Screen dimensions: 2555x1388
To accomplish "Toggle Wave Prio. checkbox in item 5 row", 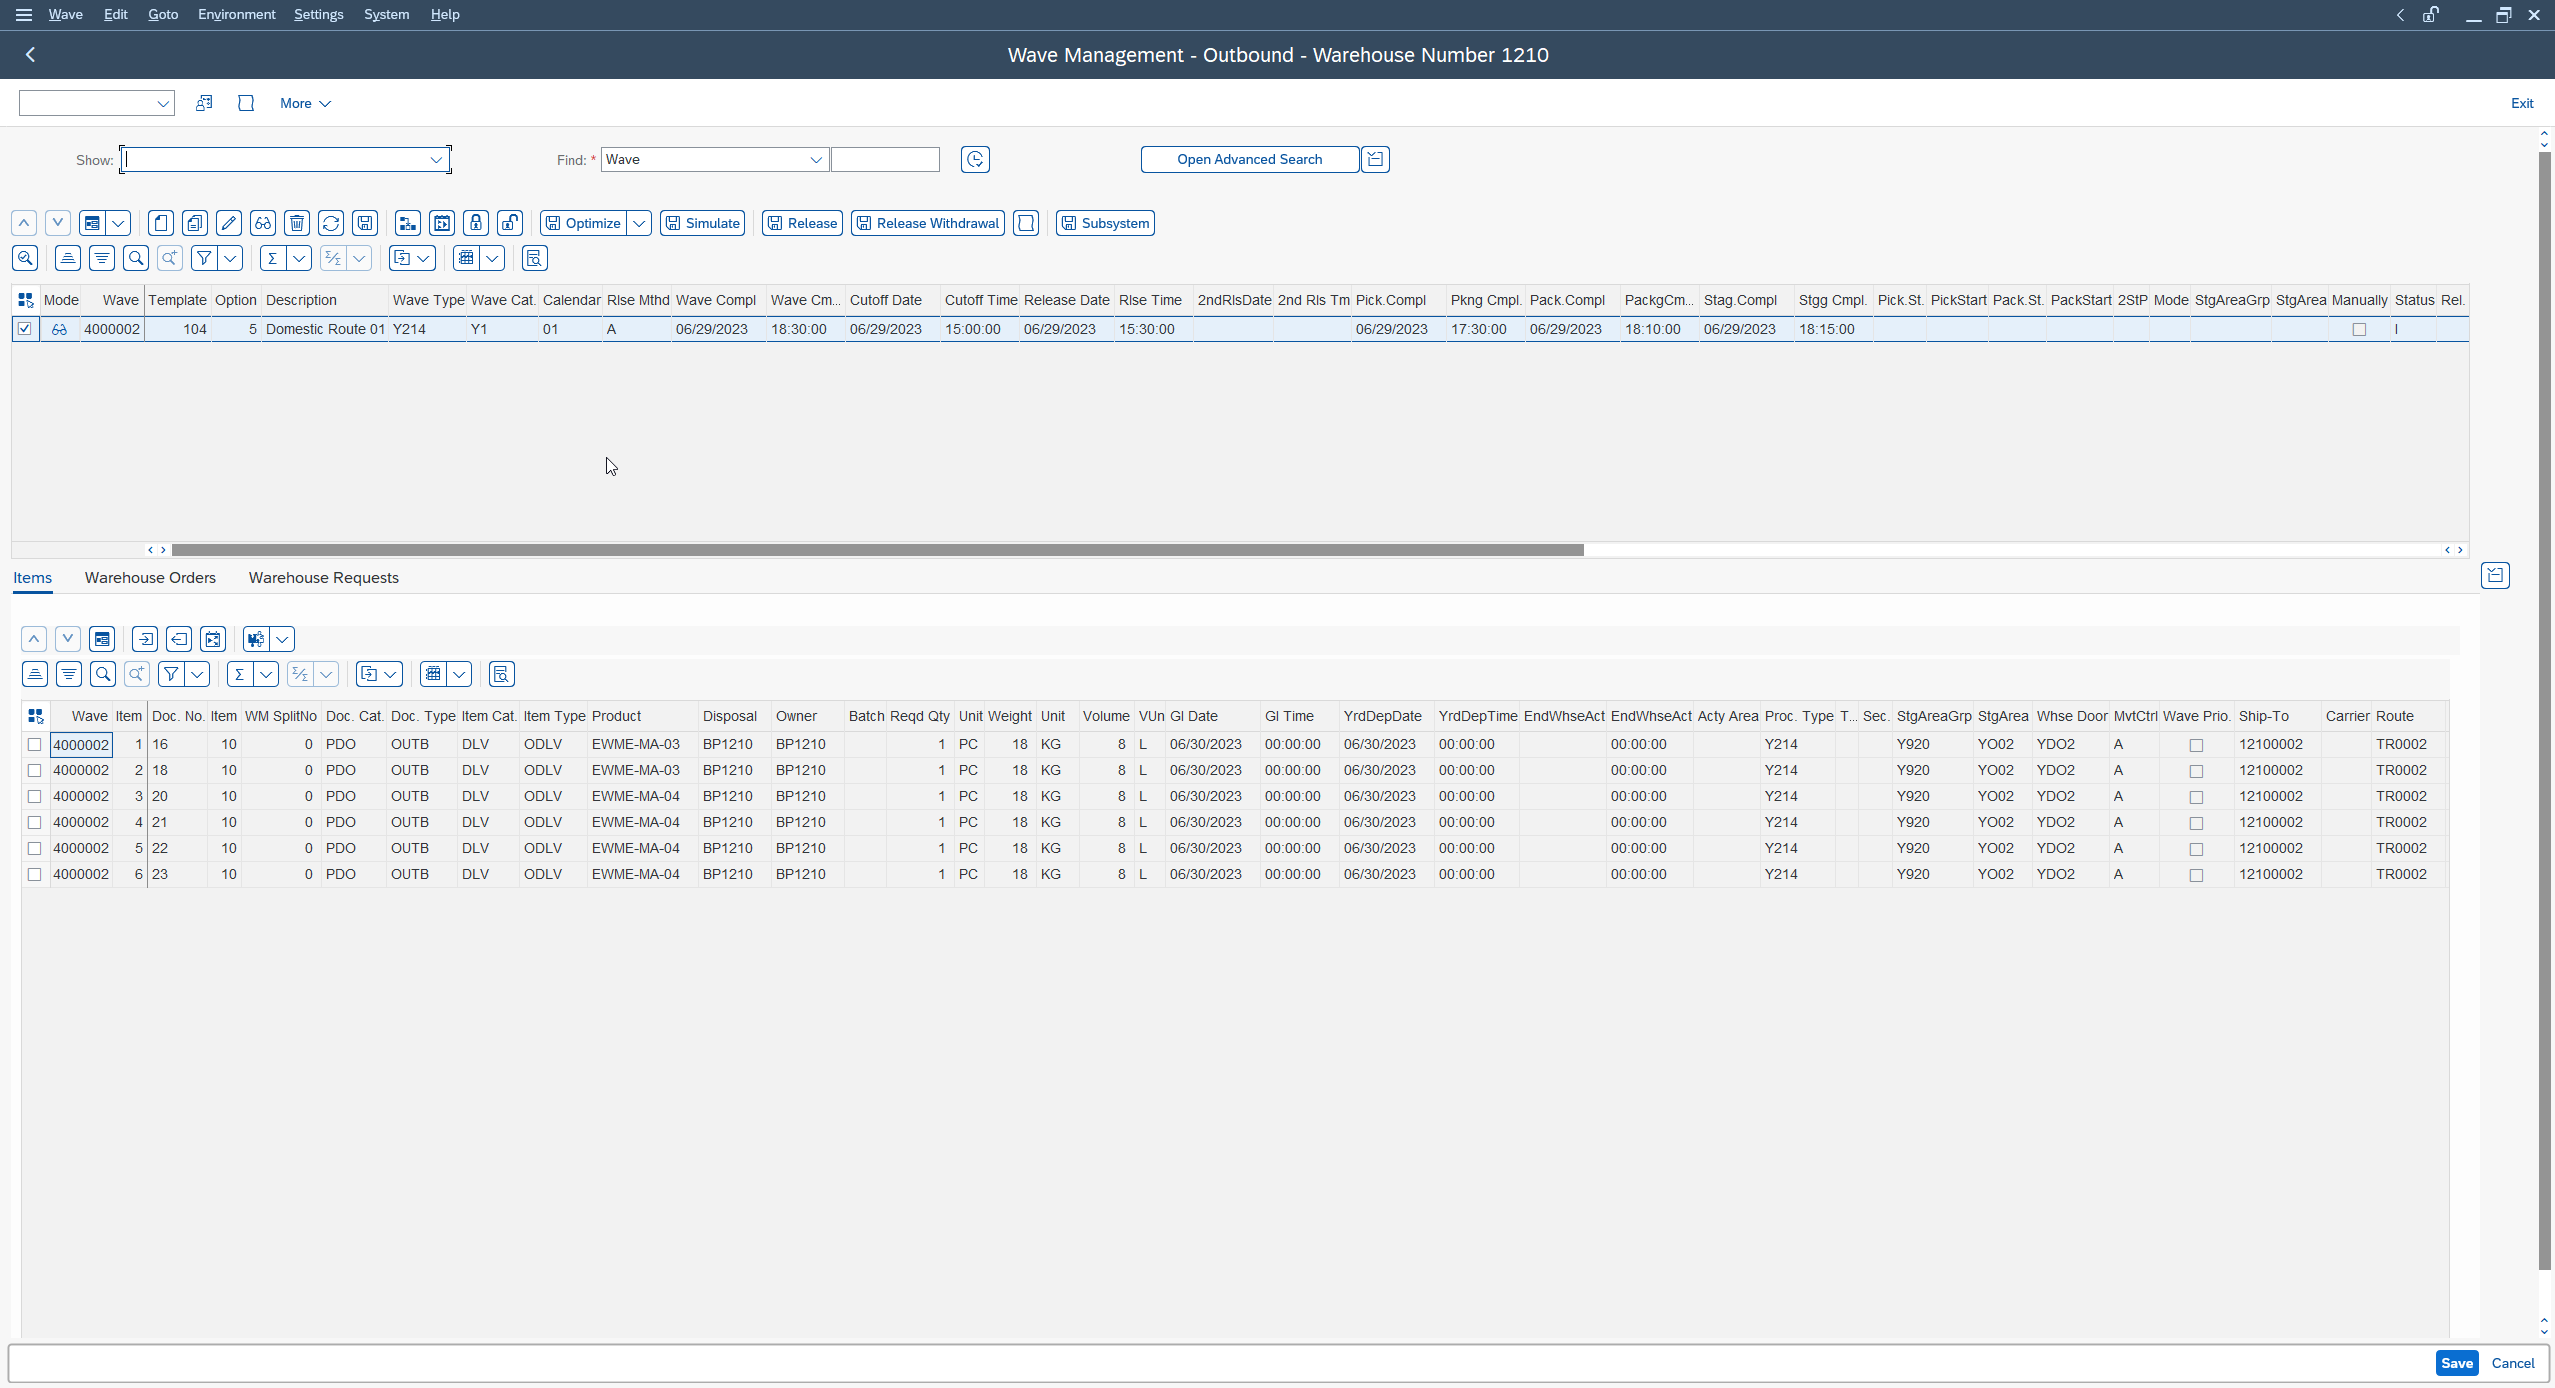I will pos(2196,849).
